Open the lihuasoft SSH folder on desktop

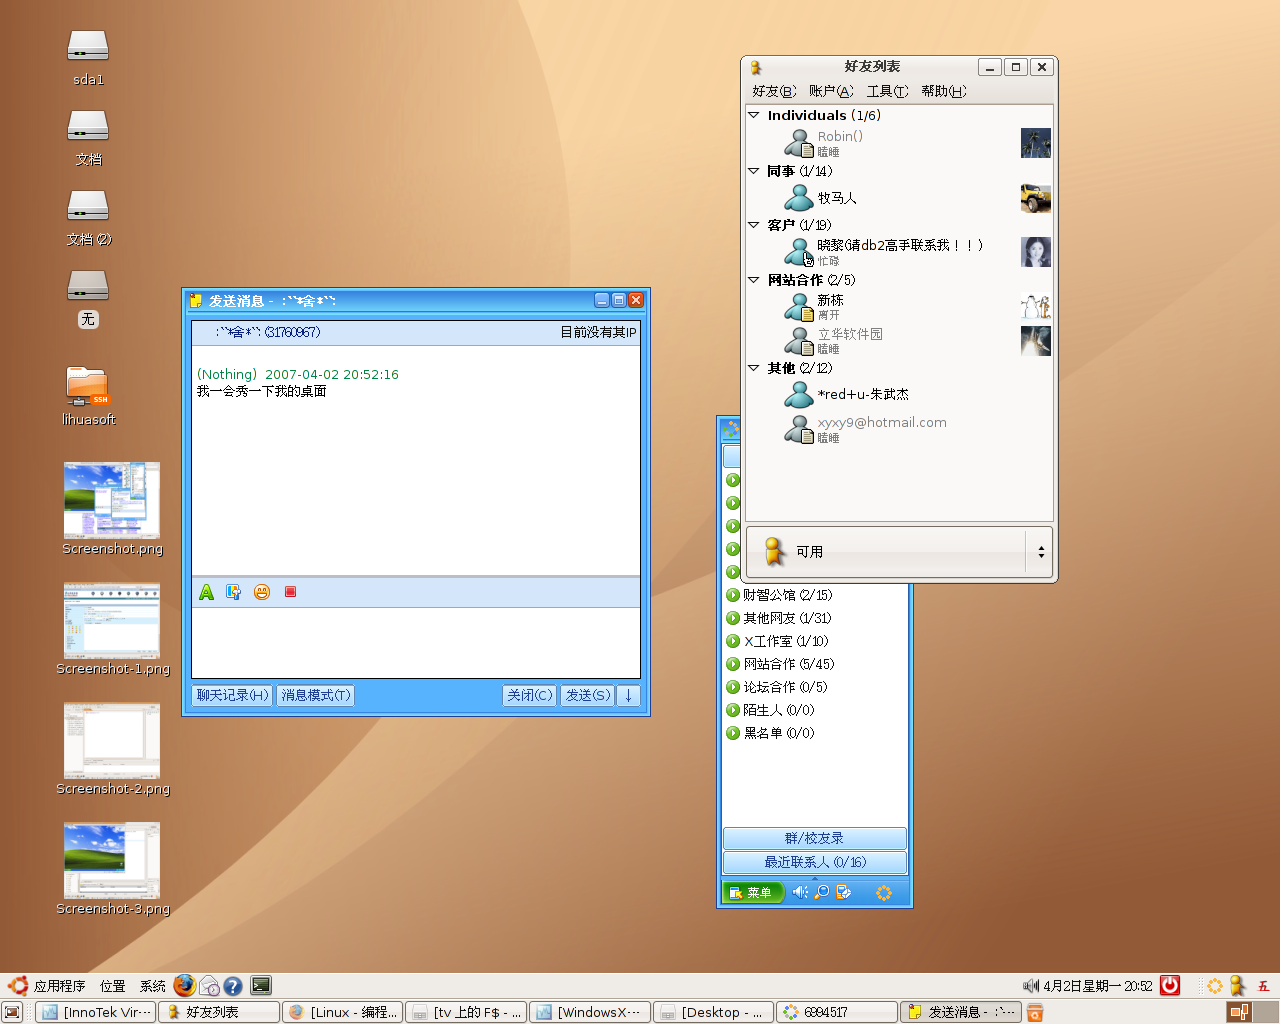[x=88, y=387]
